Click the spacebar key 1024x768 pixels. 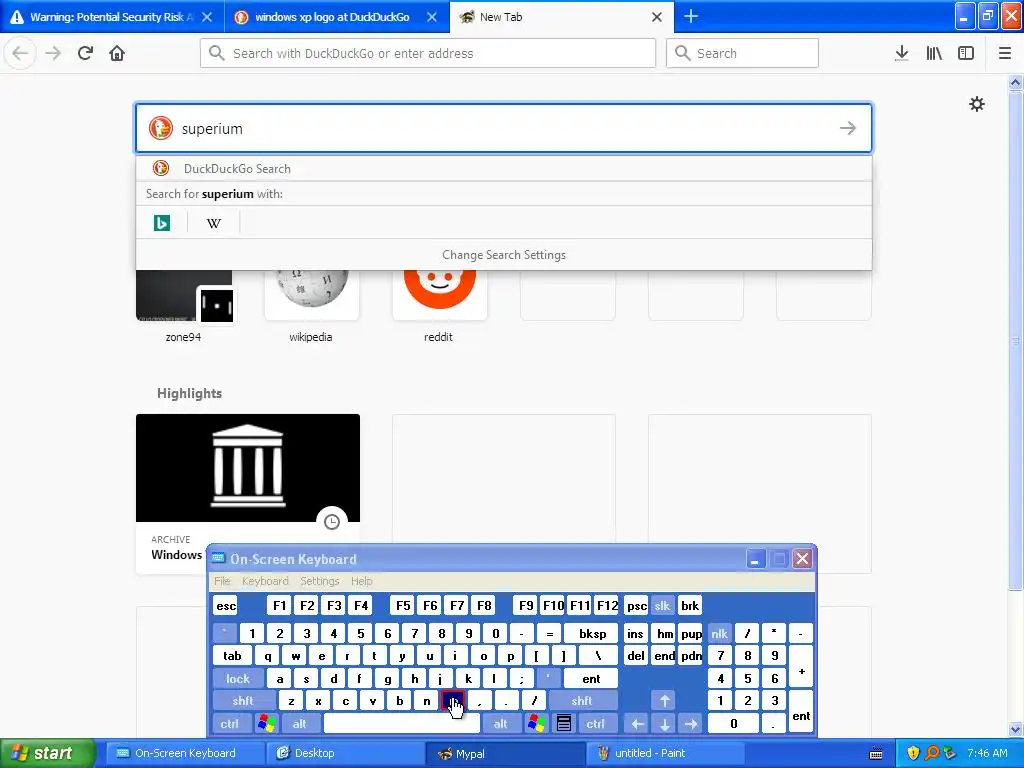point(402,724)
